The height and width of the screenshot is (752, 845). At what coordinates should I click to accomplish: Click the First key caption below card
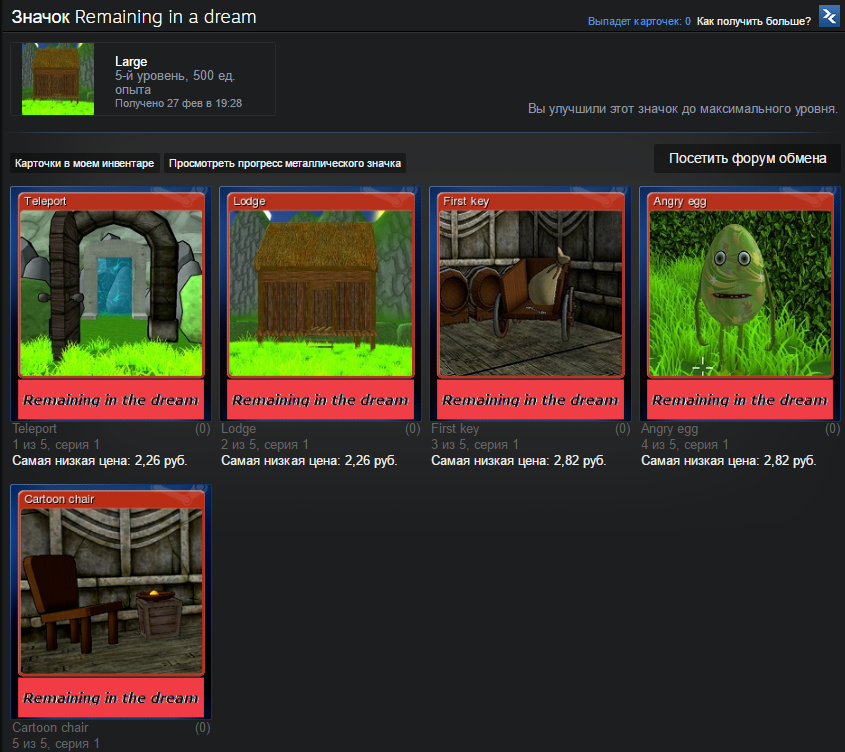[x=455, y=429]
